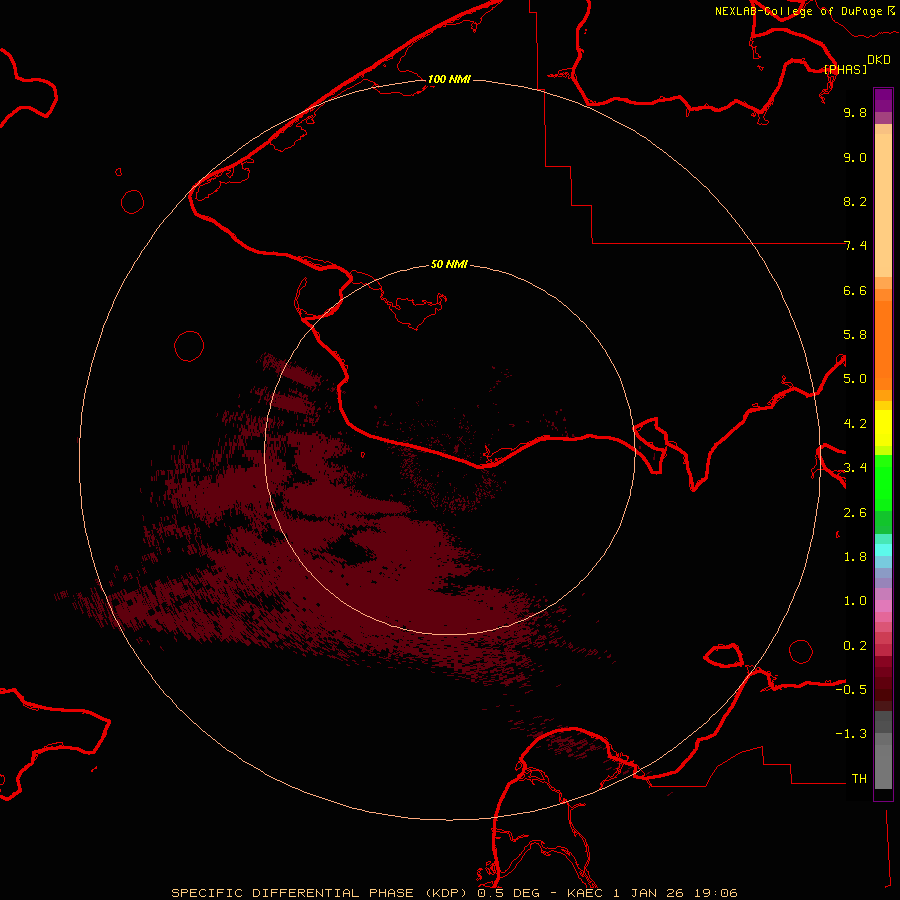Click the 100 NMI range ring label
Screen dimensions: 900x900
[449, 79]
